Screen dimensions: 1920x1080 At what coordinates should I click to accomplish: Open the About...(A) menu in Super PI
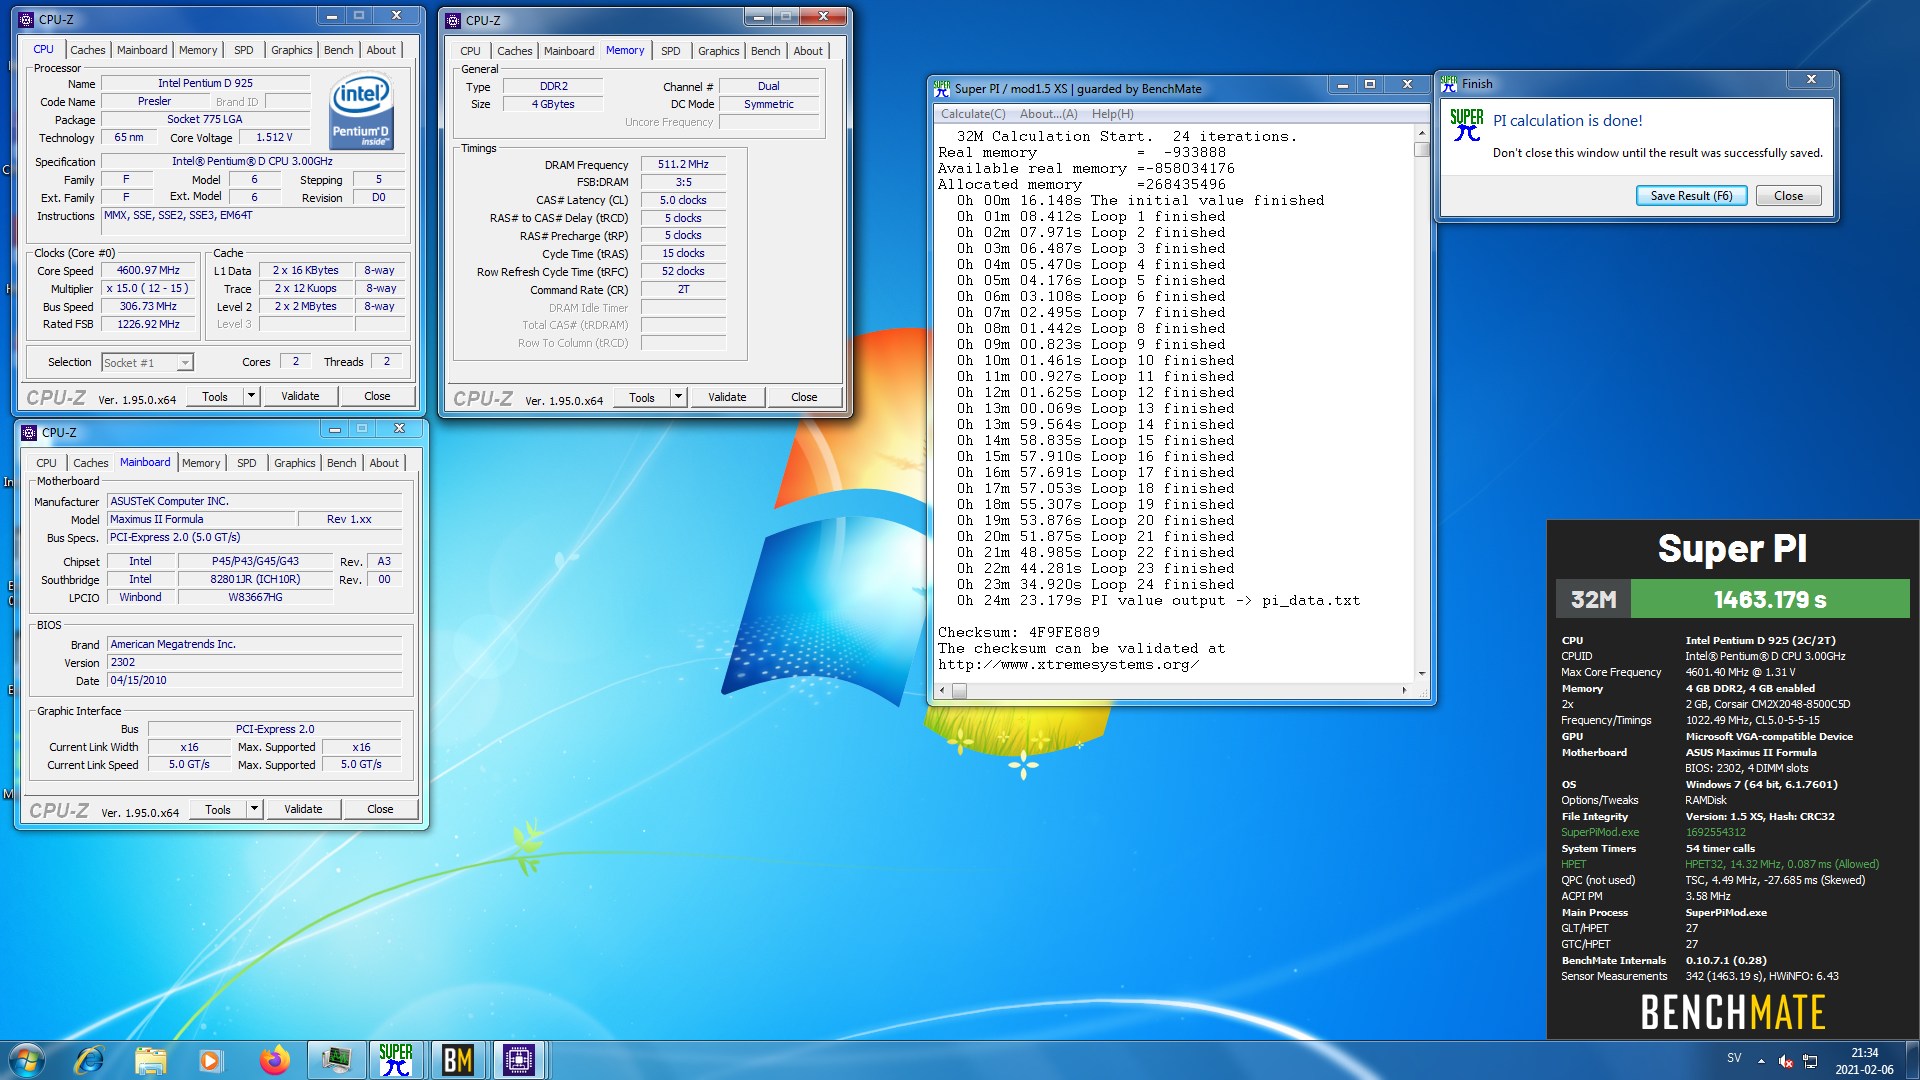tap(1048, 114)
